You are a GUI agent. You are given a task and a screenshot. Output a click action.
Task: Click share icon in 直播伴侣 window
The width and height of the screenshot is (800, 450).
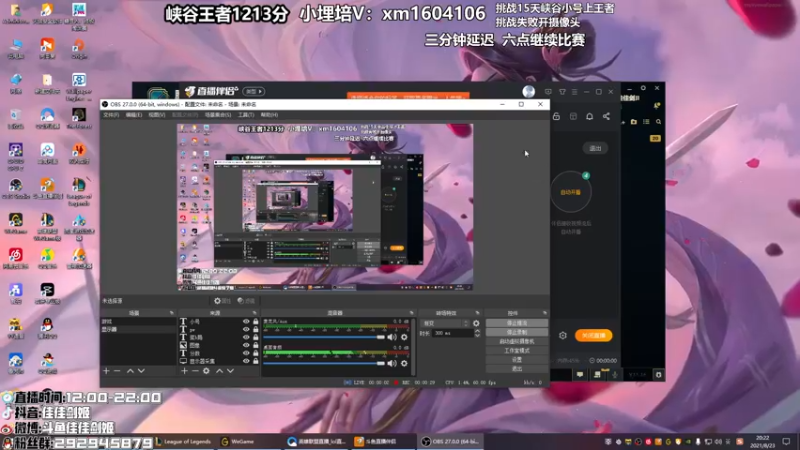(x=606, y=116)
